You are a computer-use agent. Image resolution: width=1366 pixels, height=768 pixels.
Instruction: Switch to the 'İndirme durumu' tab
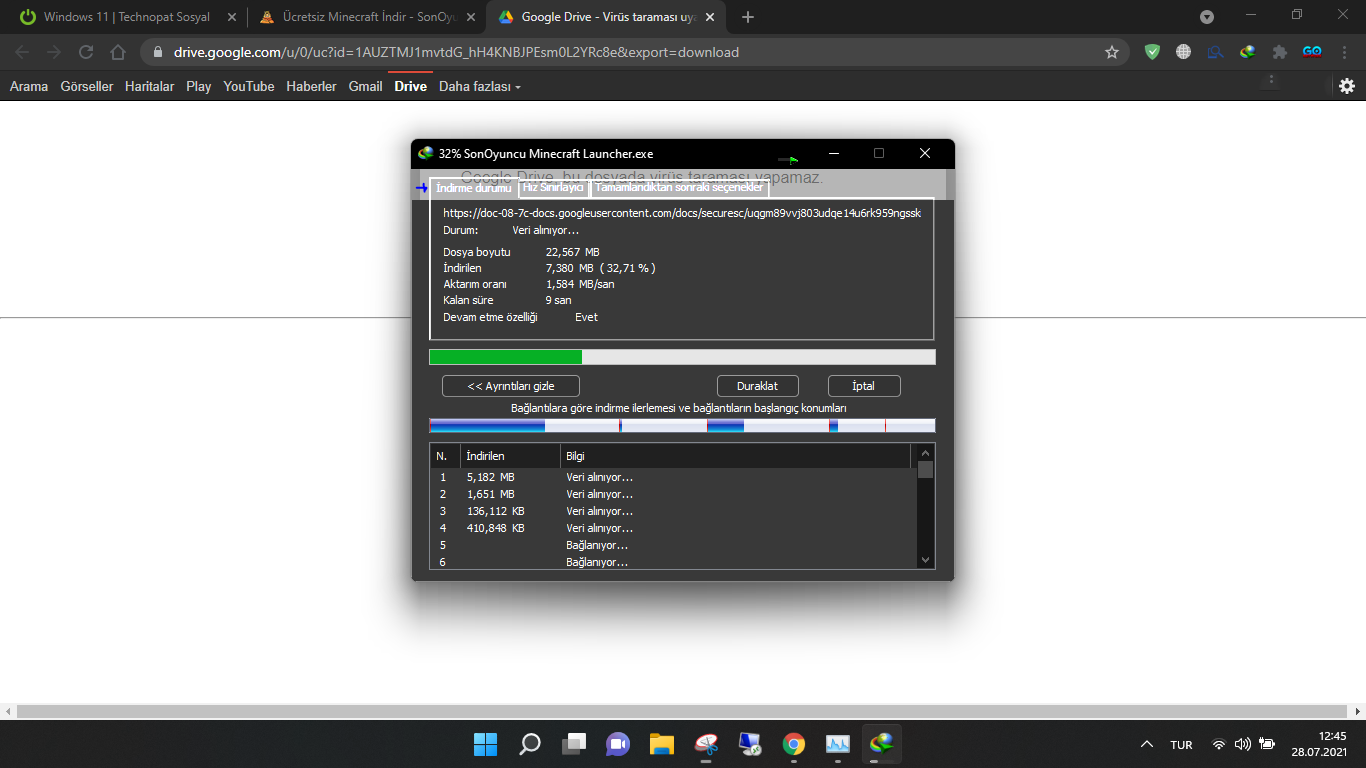click(474, 188)
